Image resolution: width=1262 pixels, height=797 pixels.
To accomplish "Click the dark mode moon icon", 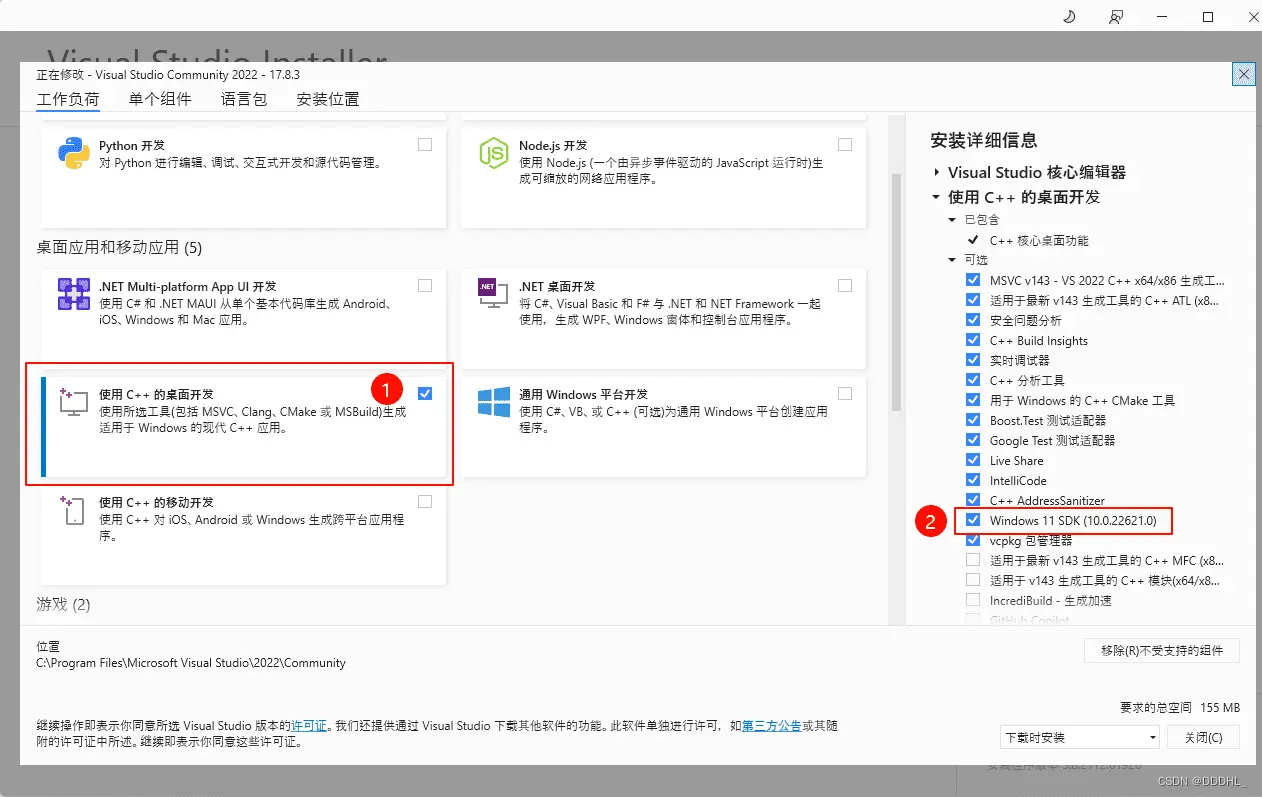I will tap(1069, 17).
